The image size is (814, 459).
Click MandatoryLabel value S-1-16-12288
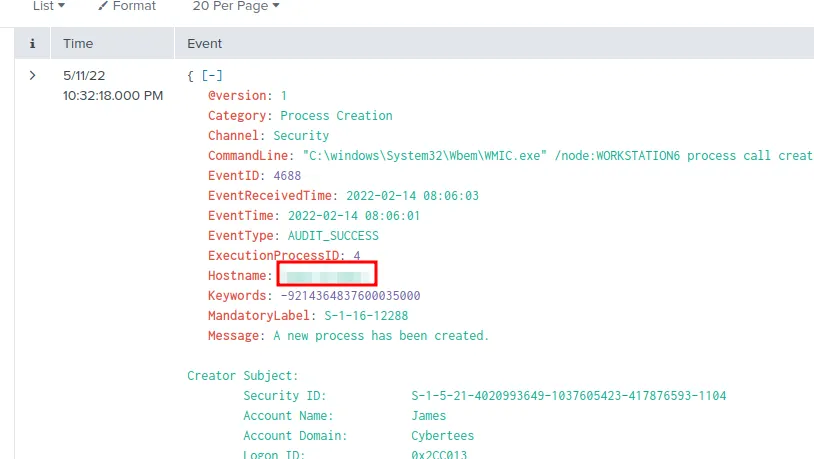pos(366,316)
